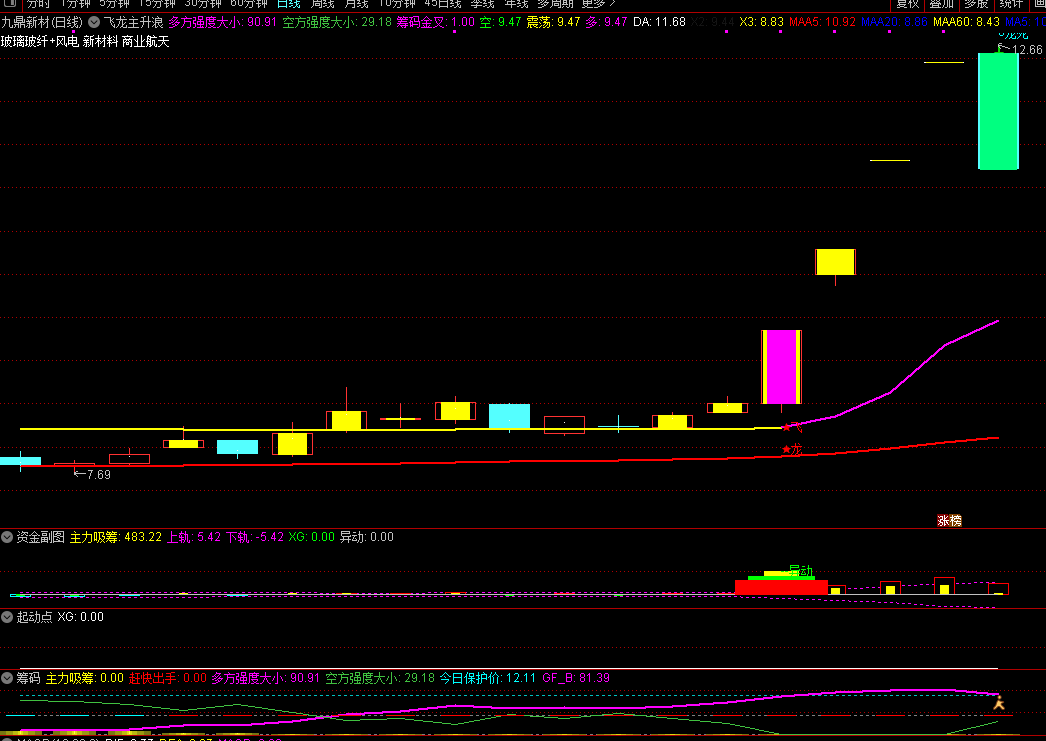Select the large red bar in 资金副图

781,587
